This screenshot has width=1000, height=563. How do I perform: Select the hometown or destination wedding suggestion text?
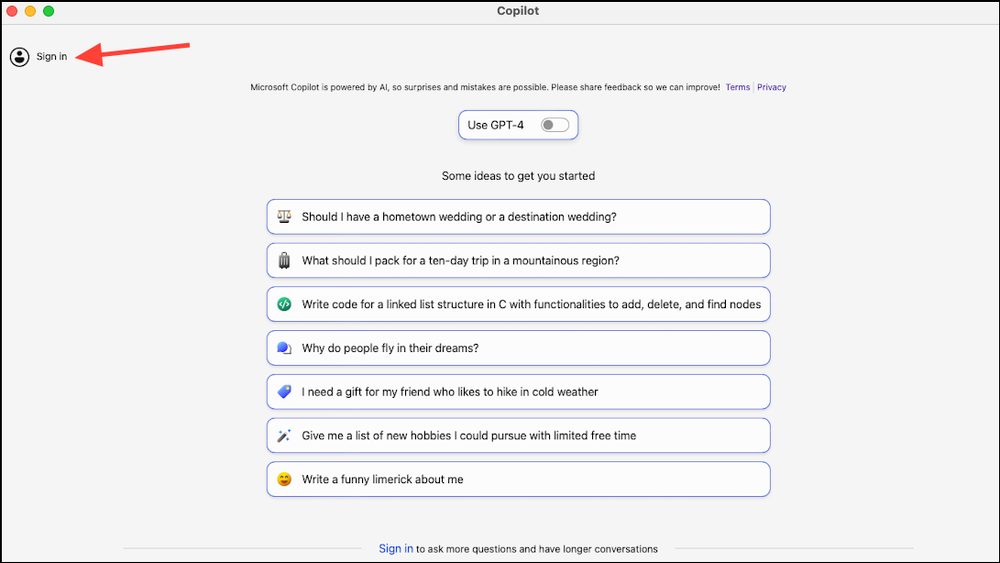(459, 216)
